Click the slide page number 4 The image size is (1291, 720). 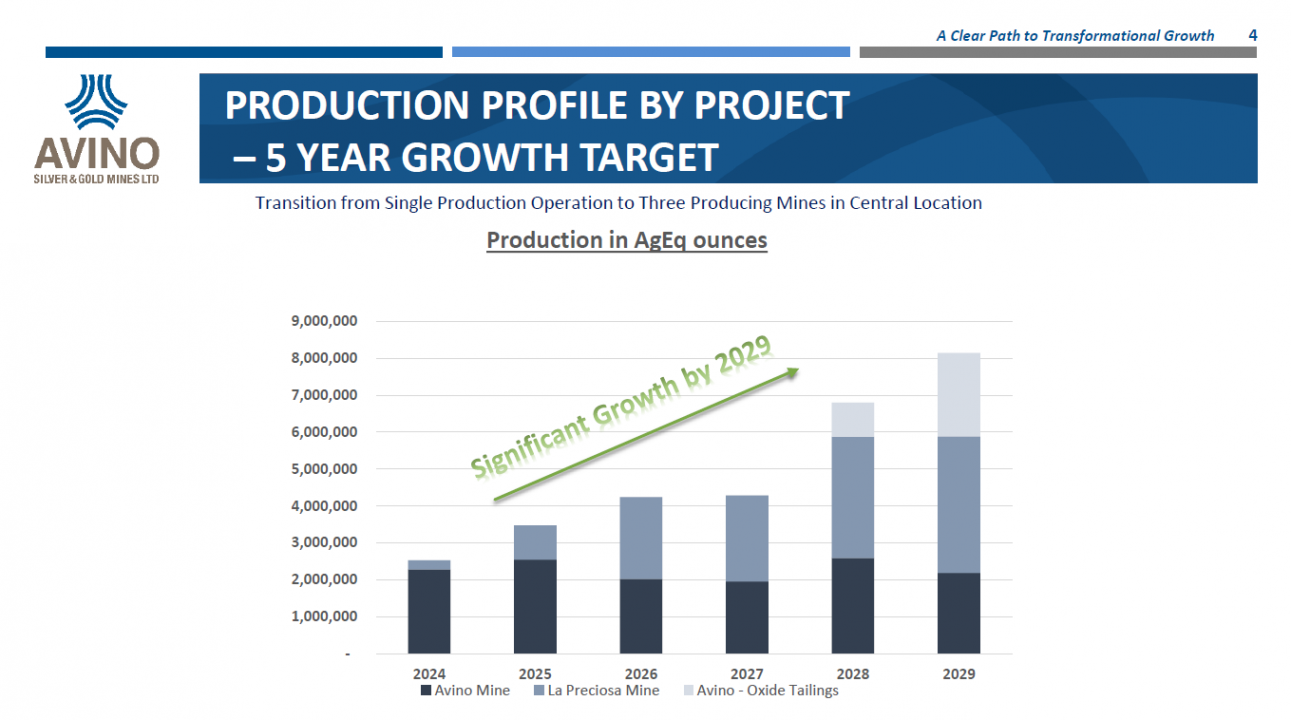tap(1253, 35)
